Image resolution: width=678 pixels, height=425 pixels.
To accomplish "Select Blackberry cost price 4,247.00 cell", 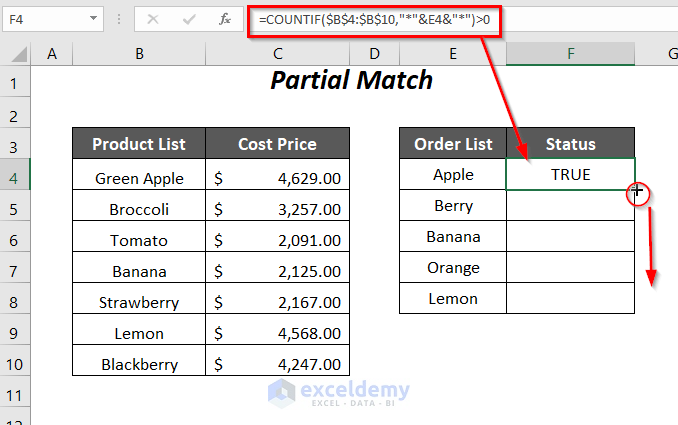I will pyautogui.click(x=277, y=365).
